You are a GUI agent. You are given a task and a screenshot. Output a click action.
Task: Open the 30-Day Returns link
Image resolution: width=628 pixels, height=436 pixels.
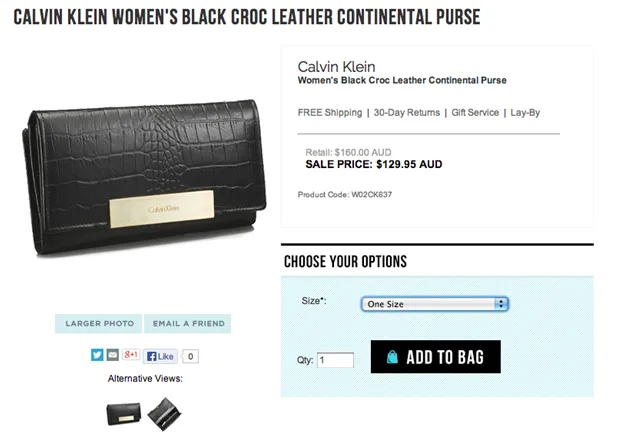click(408, 113)
